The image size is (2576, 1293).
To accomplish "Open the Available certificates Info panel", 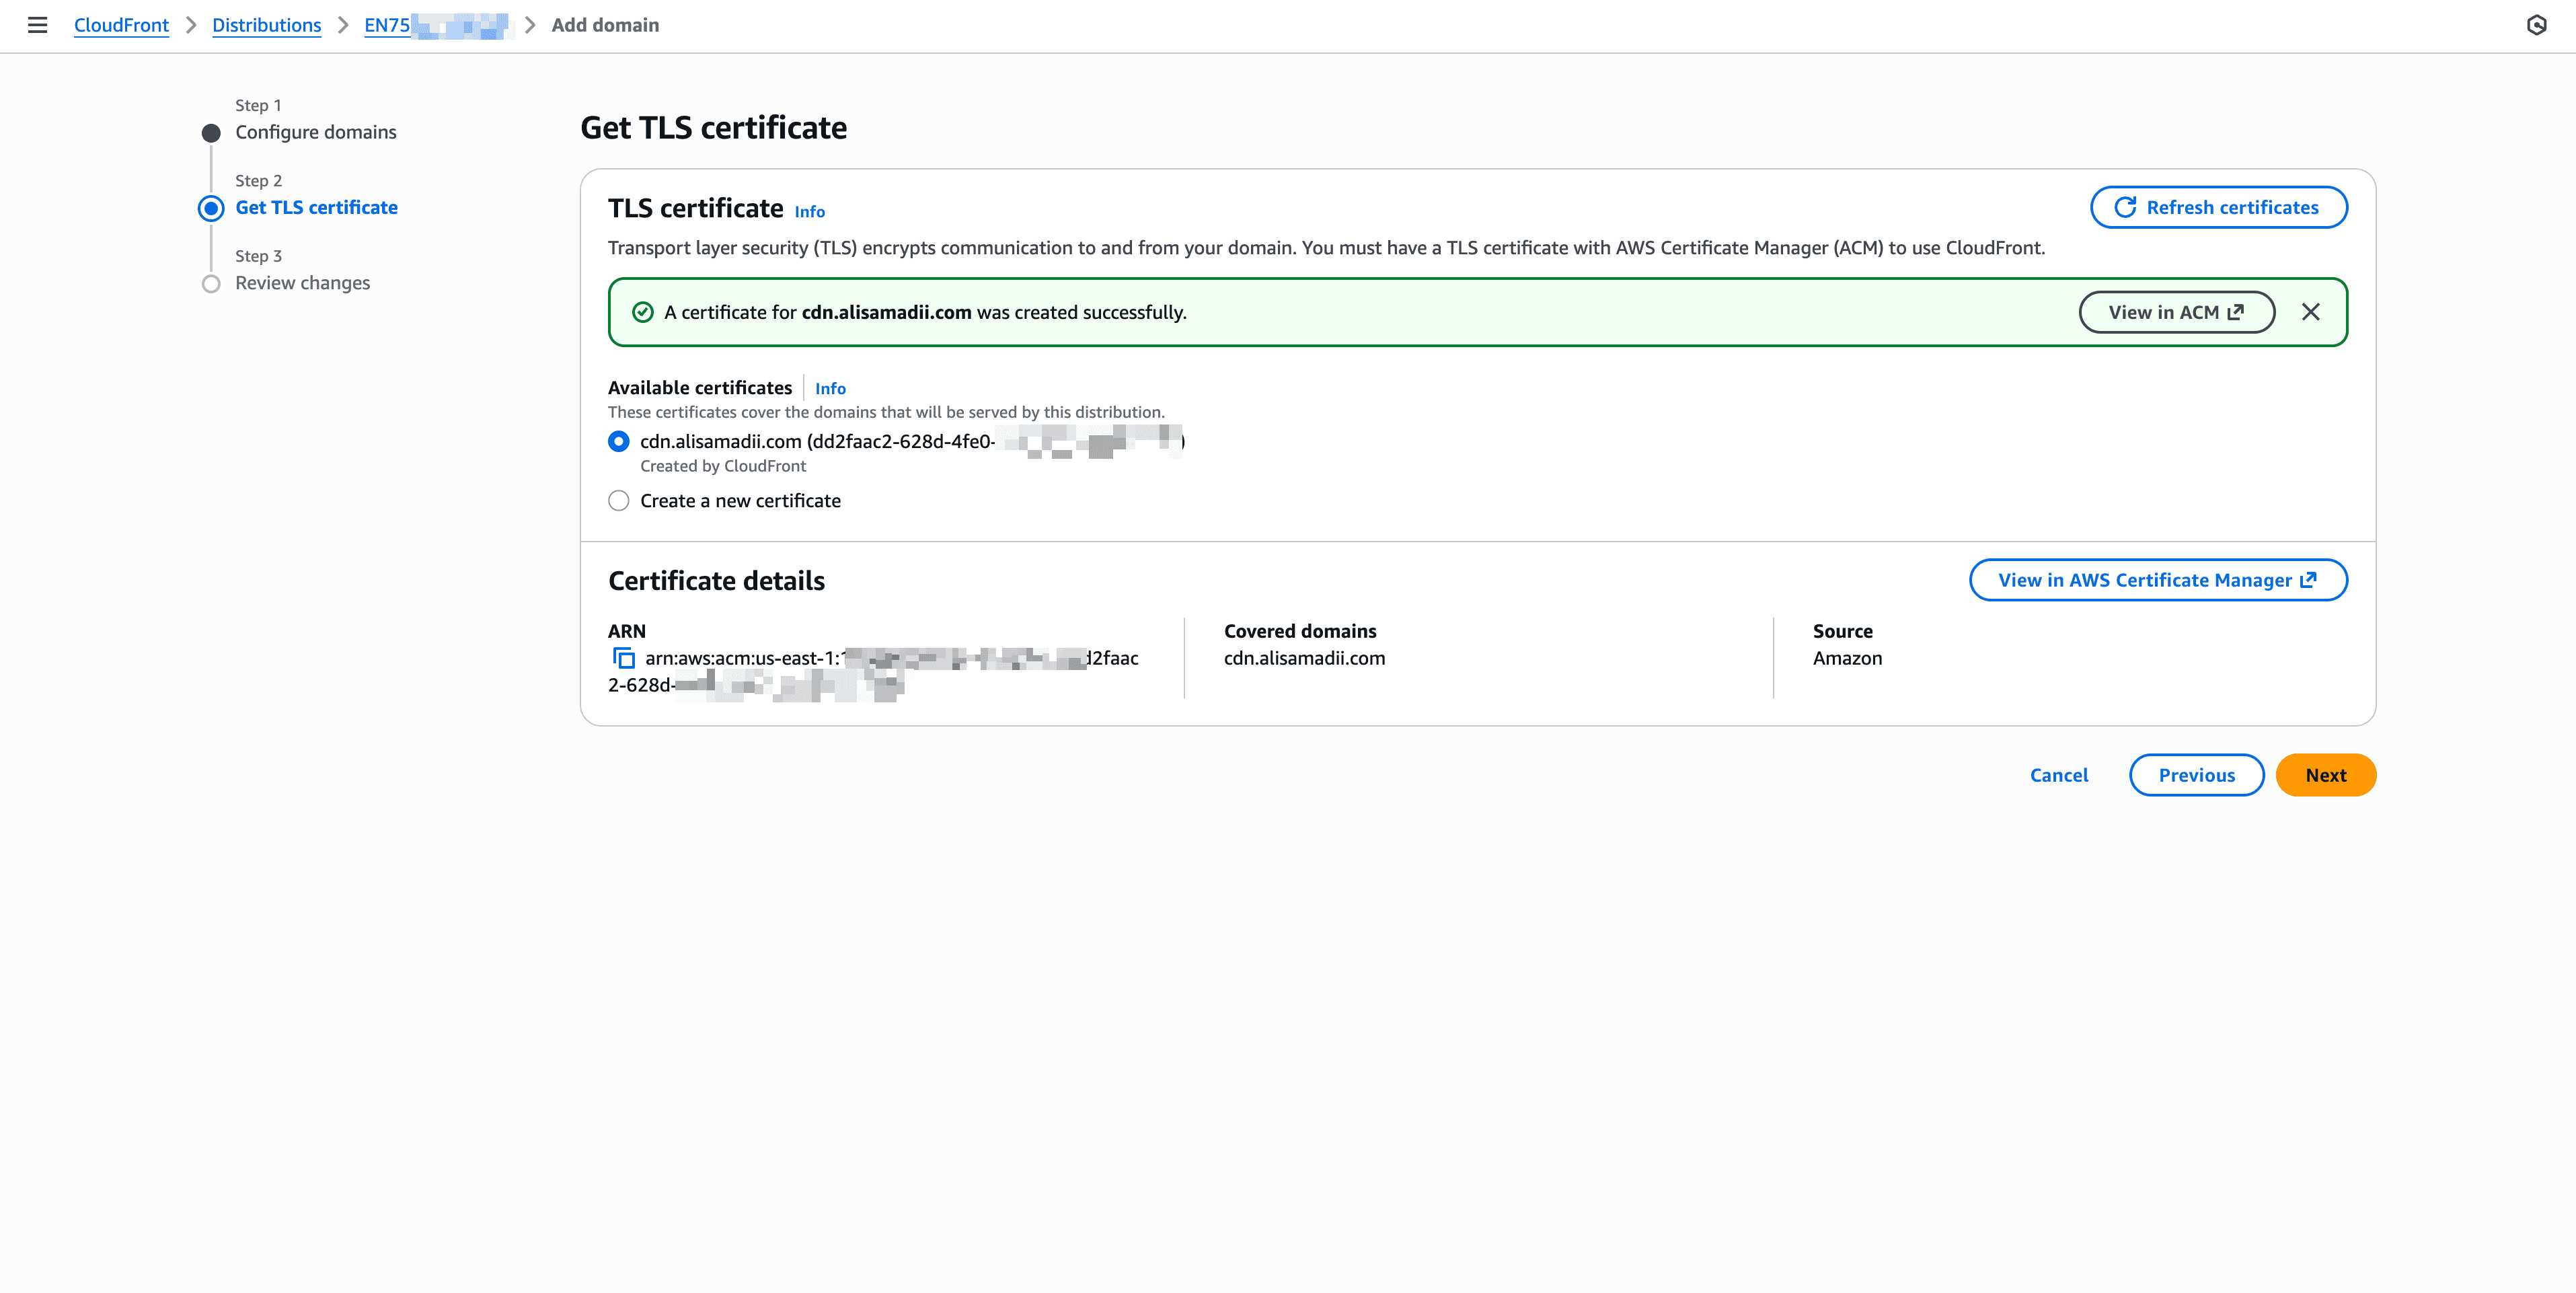I will 830,388.
